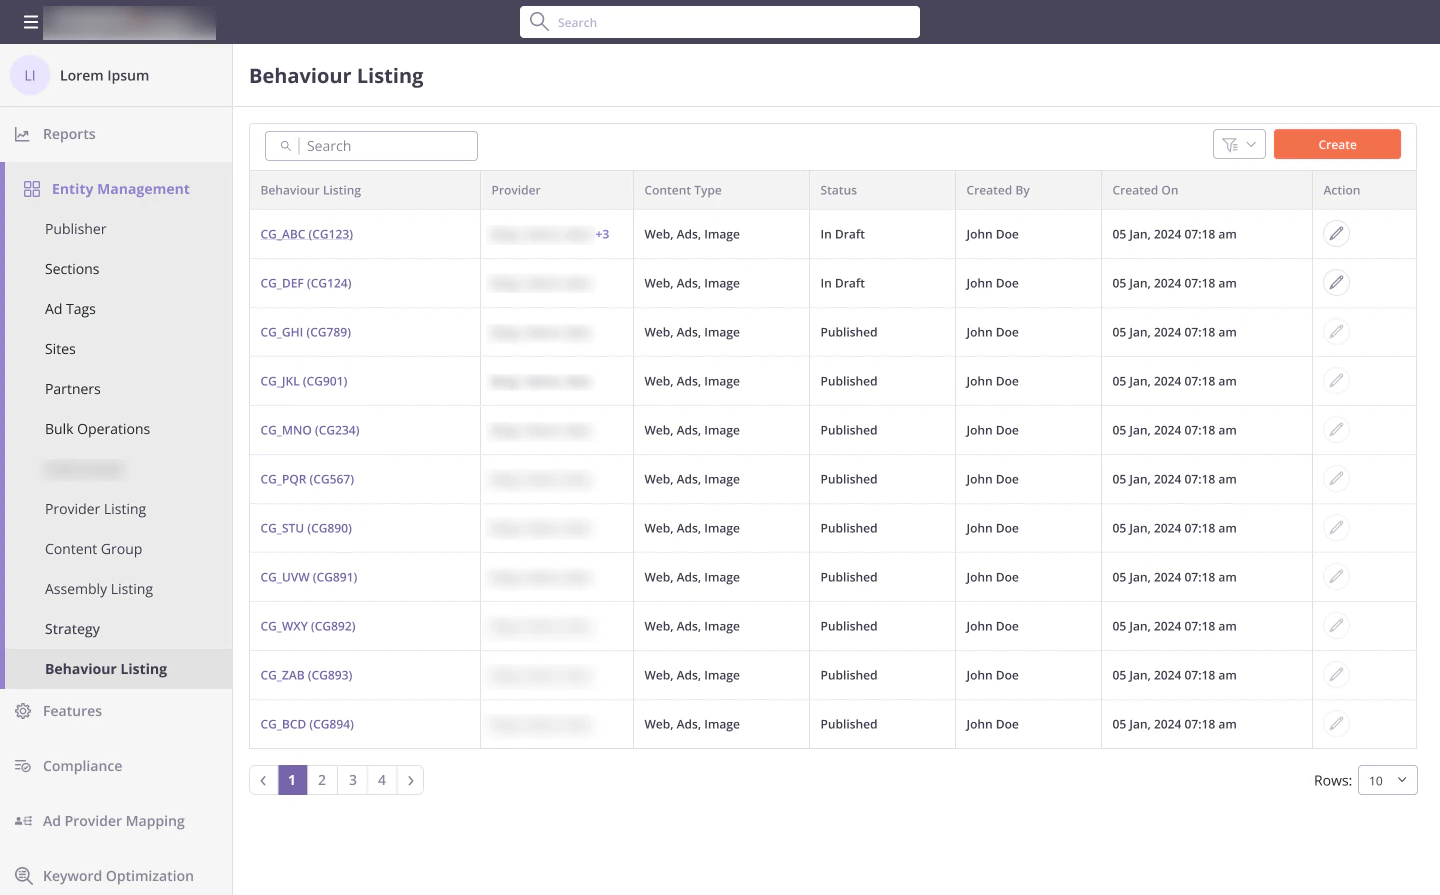Click the Compliance icon in sidebar

pyautogui.click(x=23, y=766)
